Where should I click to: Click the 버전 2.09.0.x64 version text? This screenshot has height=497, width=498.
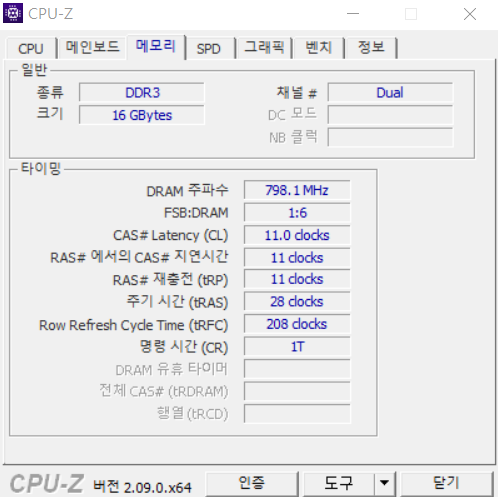142,487
